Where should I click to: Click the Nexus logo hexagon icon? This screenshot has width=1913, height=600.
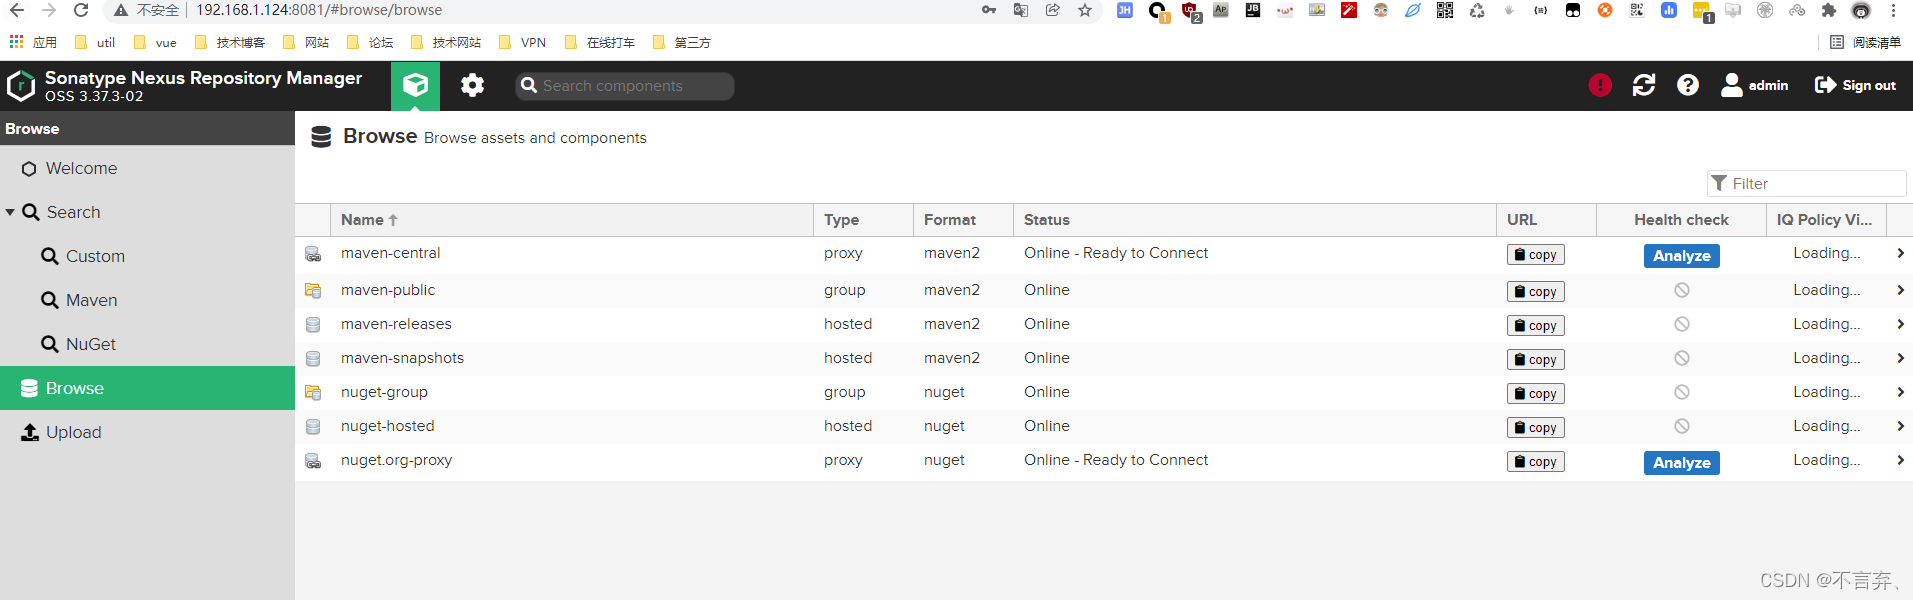21,86
